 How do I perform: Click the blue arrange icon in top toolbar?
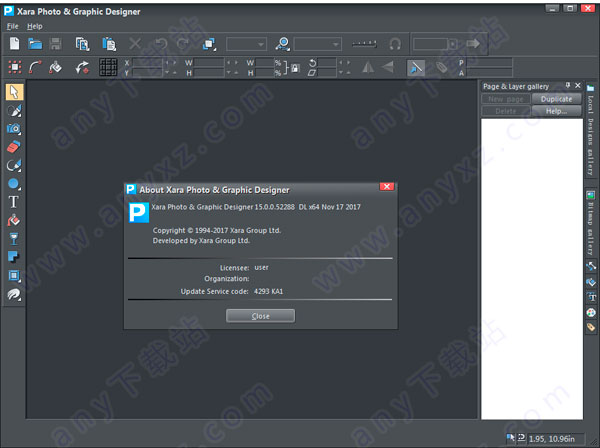tap(209, 44)
